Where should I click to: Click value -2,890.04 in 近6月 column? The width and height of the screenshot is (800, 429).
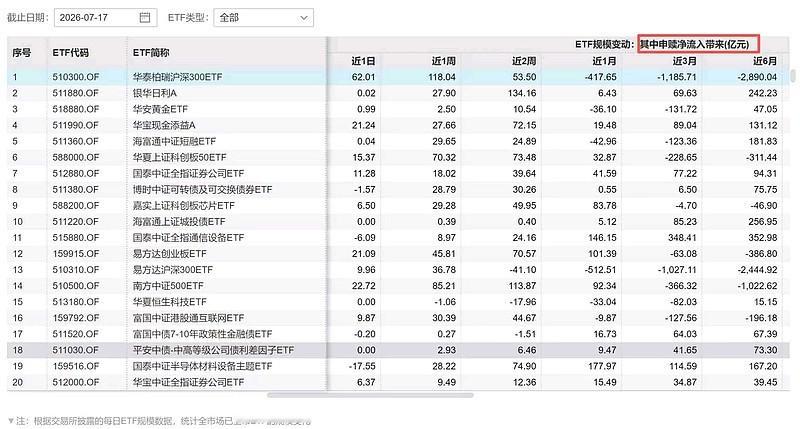coord(757,77)
